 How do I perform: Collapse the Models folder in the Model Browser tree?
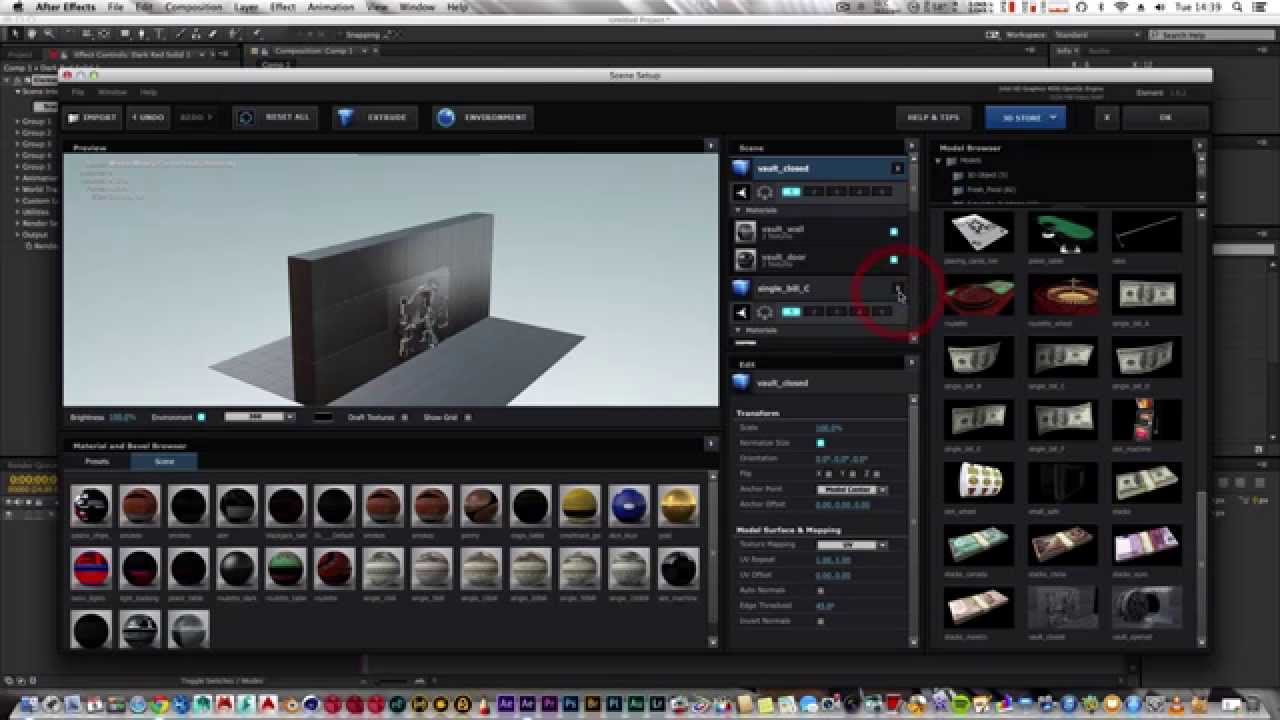coord(939,160)
